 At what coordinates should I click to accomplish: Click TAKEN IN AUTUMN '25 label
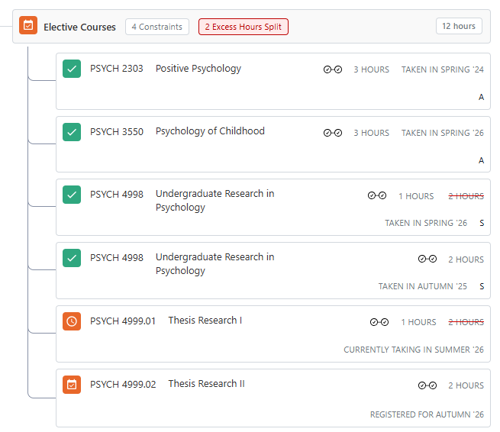click(x=423, y=286)
